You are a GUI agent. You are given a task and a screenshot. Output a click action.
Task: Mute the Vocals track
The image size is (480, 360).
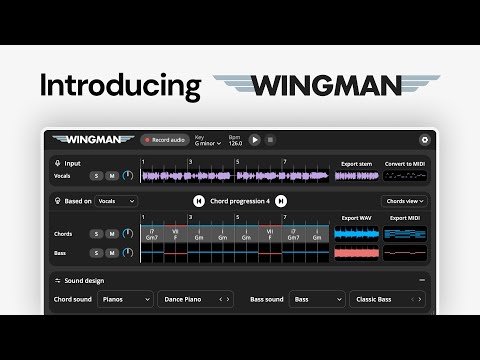(x=112, y=176)
